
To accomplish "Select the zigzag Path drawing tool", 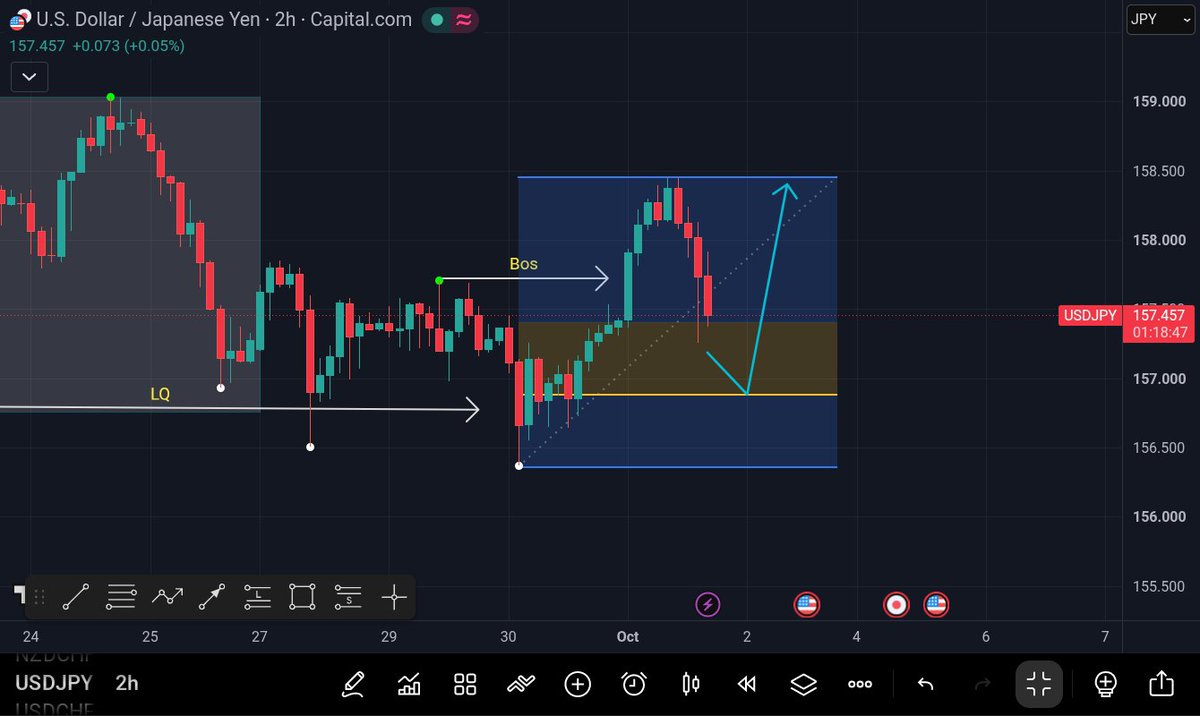I will point(167,598).
